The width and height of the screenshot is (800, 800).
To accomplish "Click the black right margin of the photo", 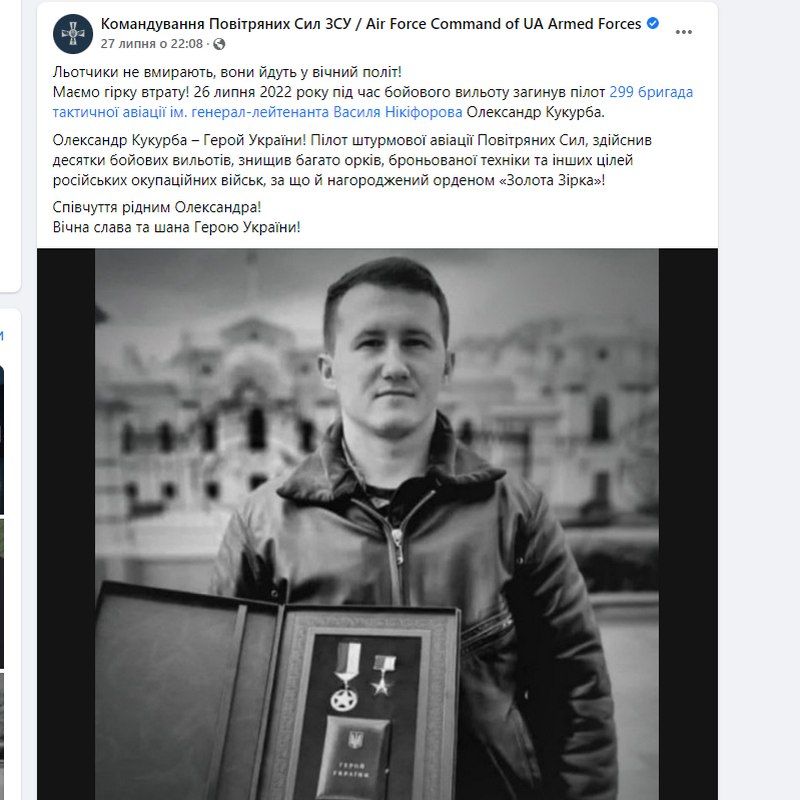I will click(x=688, y=524).
